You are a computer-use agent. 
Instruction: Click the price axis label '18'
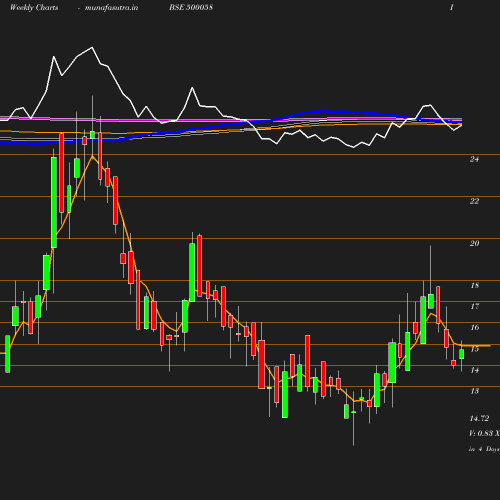click(475, 285)
